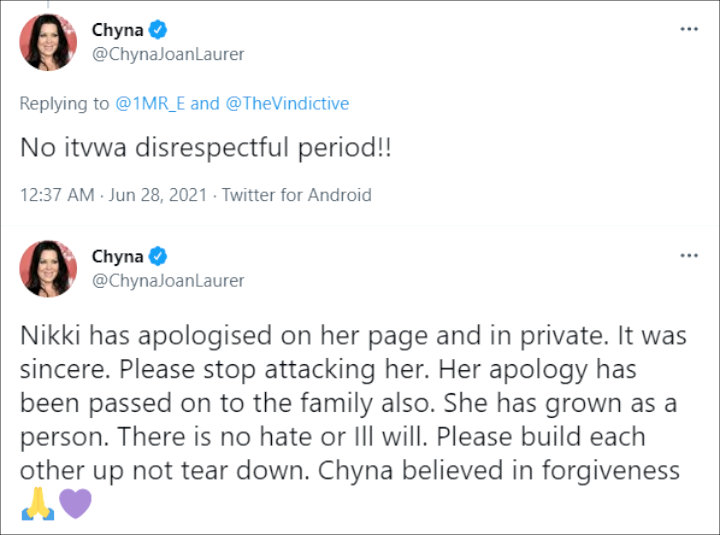The width and height of the screenshot is (720, 535).
Task: Open Chyna's profile picture in second tweet
Action: pyautogui.click(x=48, y=269)
